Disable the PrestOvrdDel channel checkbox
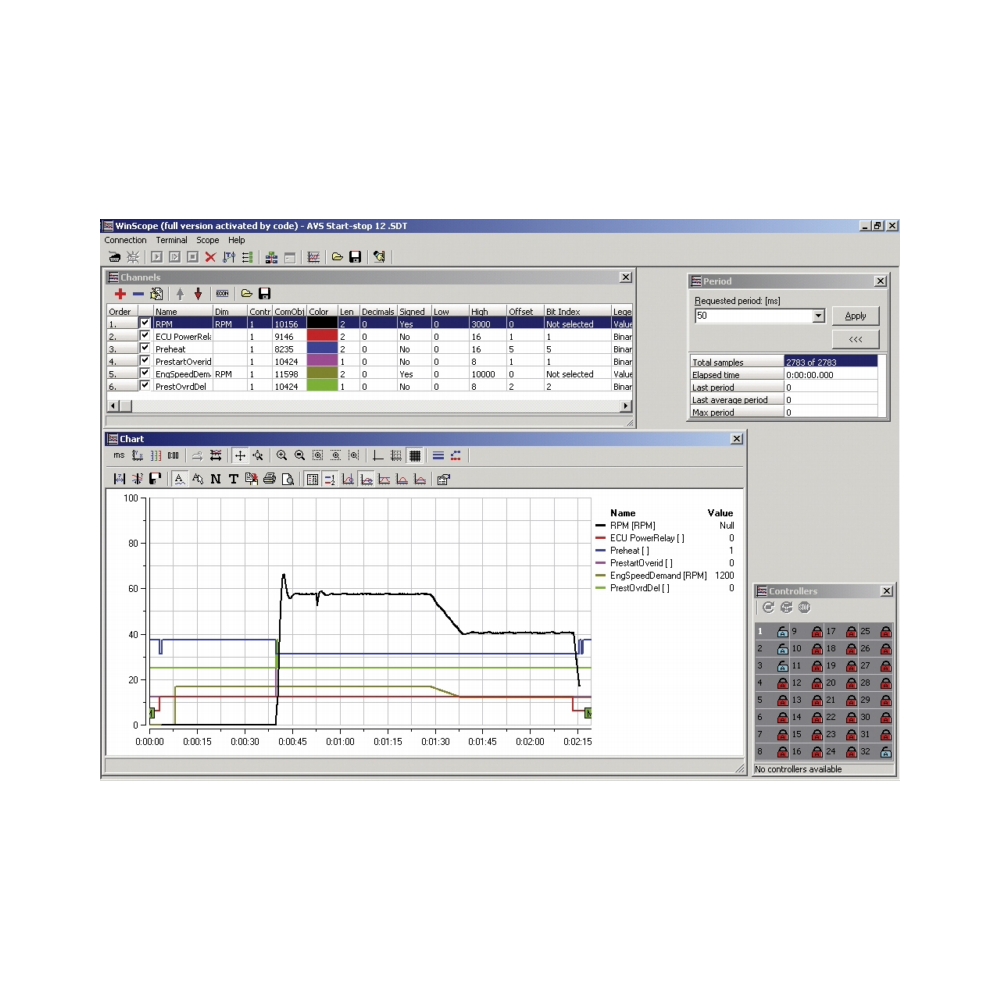This screenshot has width=1000, height=1000. [145, 385]
